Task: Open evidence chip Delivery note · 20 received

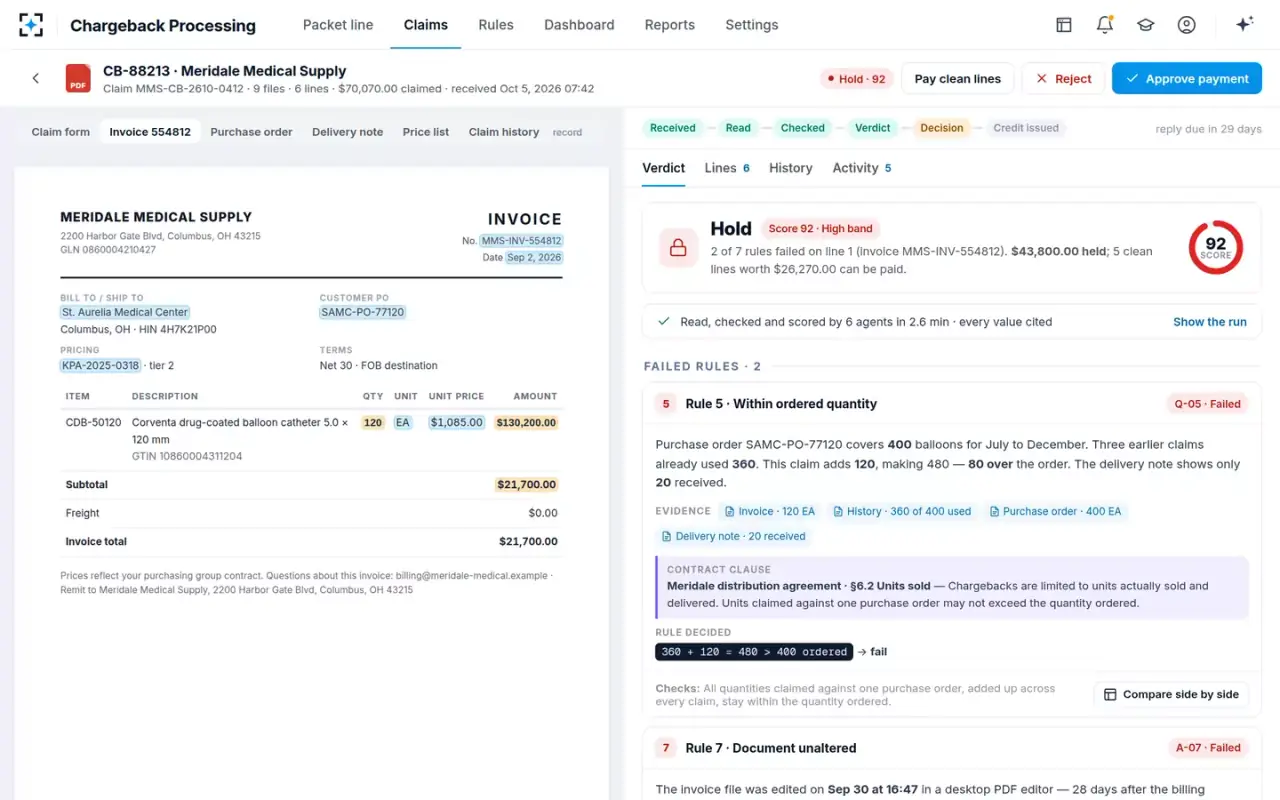Action: tap(733, 536)
